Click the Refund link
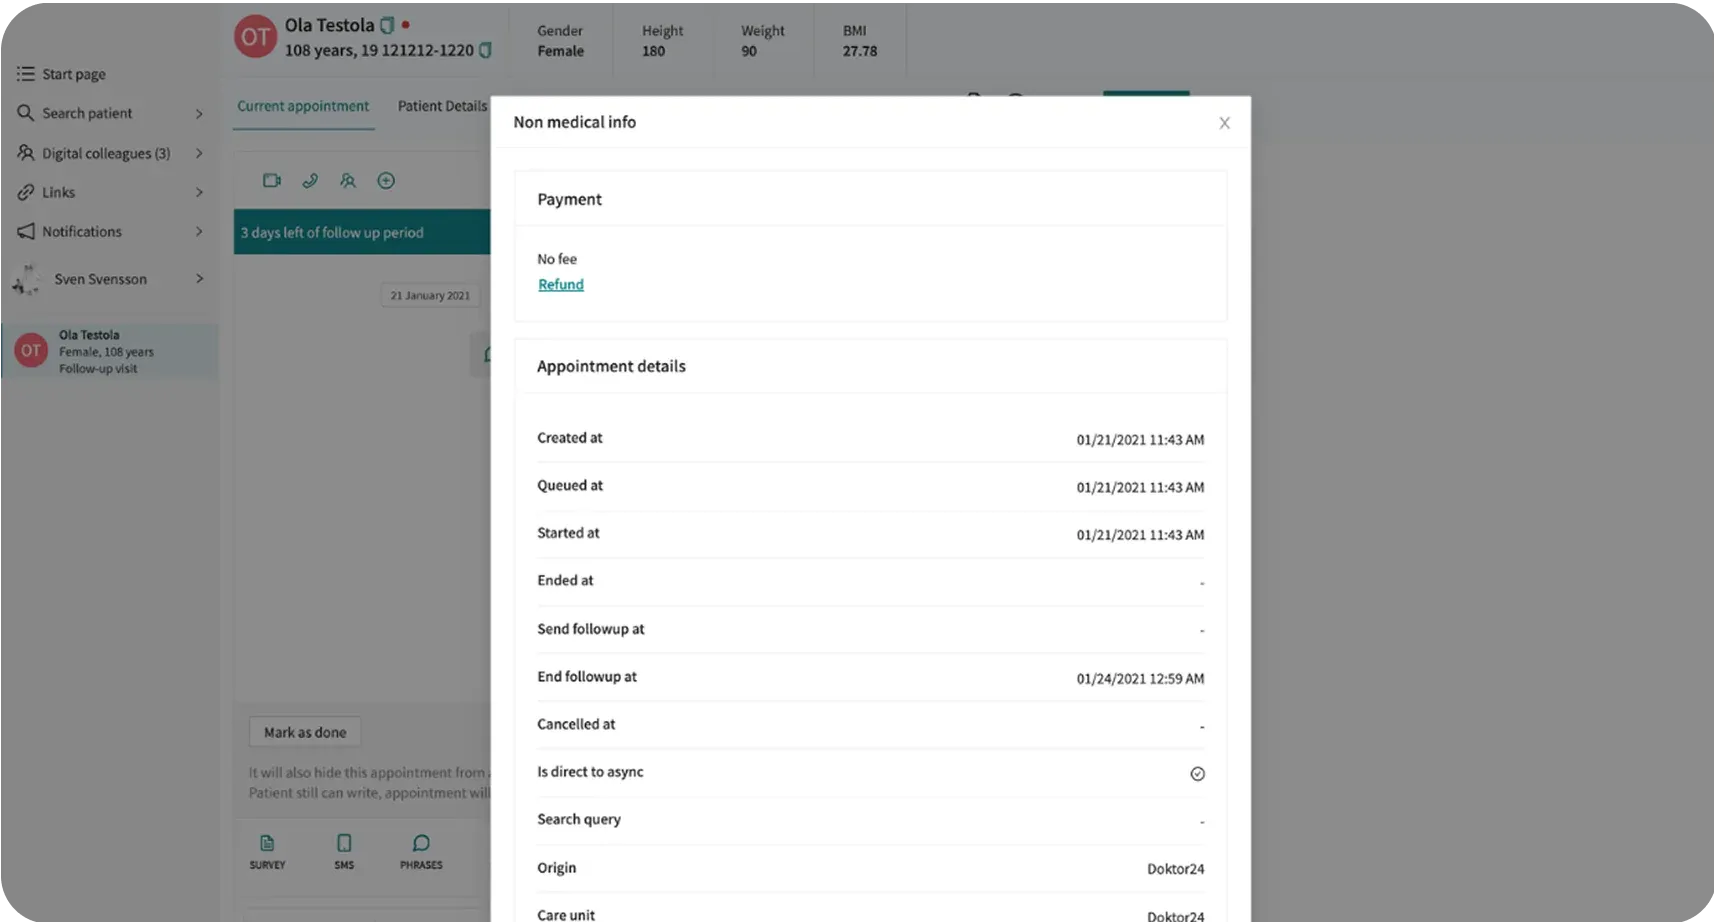The width and height of the screenshot is (1717, 922). click(561, 285)
